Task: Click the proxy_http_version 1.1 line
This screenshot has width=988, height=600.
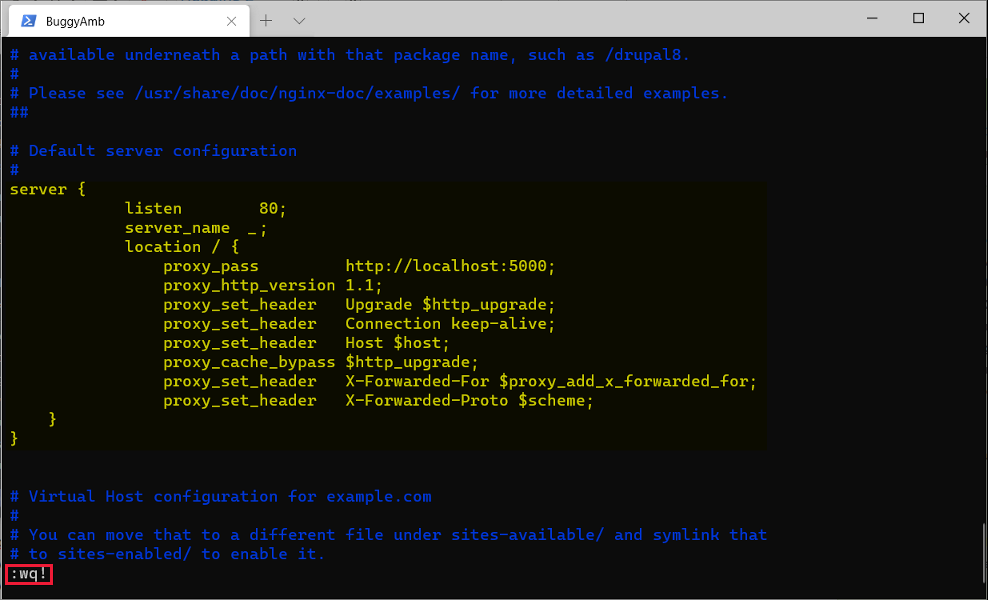Action: [x=272, y=285]
